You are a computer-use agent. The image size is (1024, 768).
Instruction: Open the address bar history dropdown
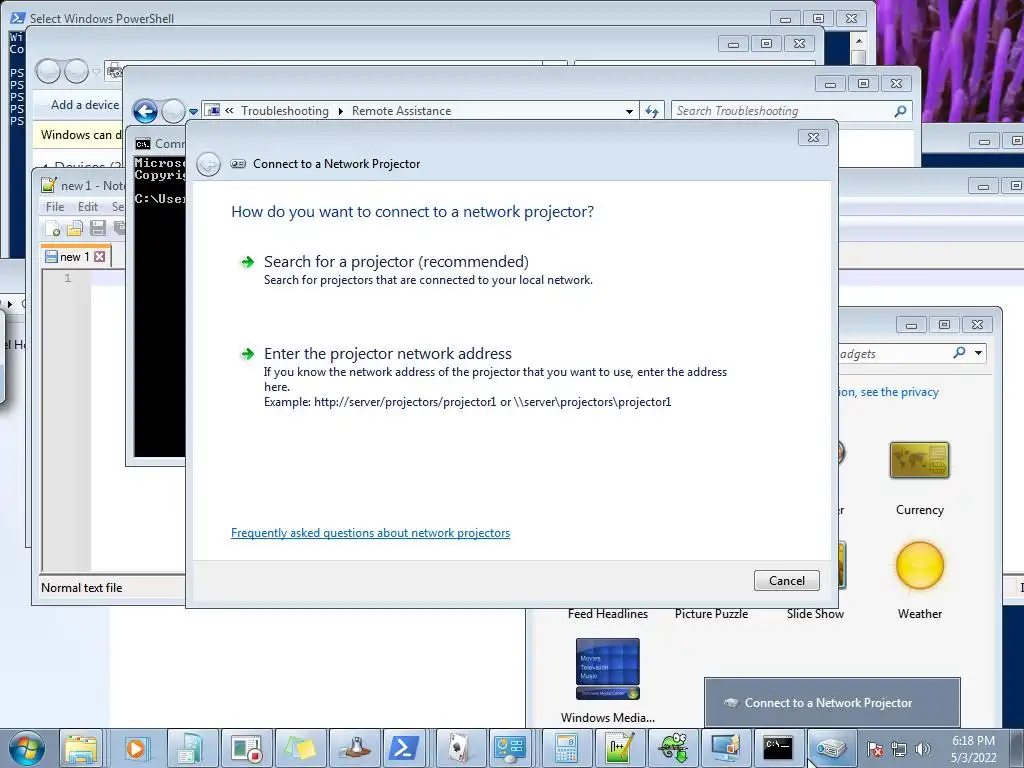pyautogui.click(x=629, y=111)
